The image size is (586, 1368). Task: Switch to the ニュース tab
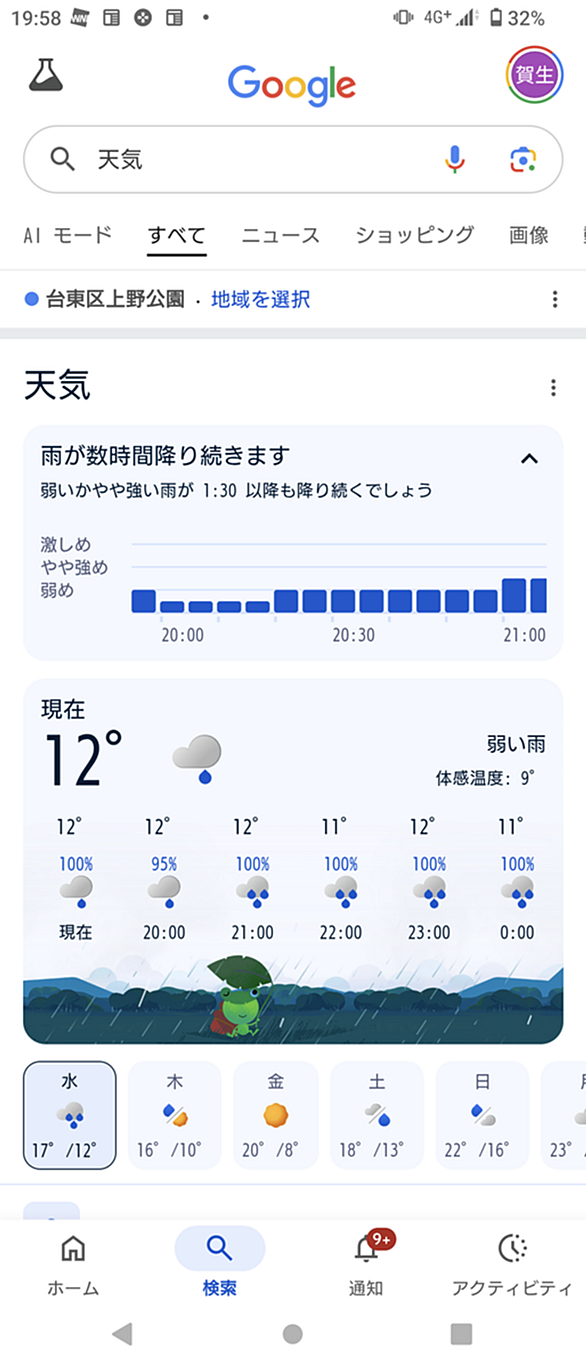click(x=281, y=236)
